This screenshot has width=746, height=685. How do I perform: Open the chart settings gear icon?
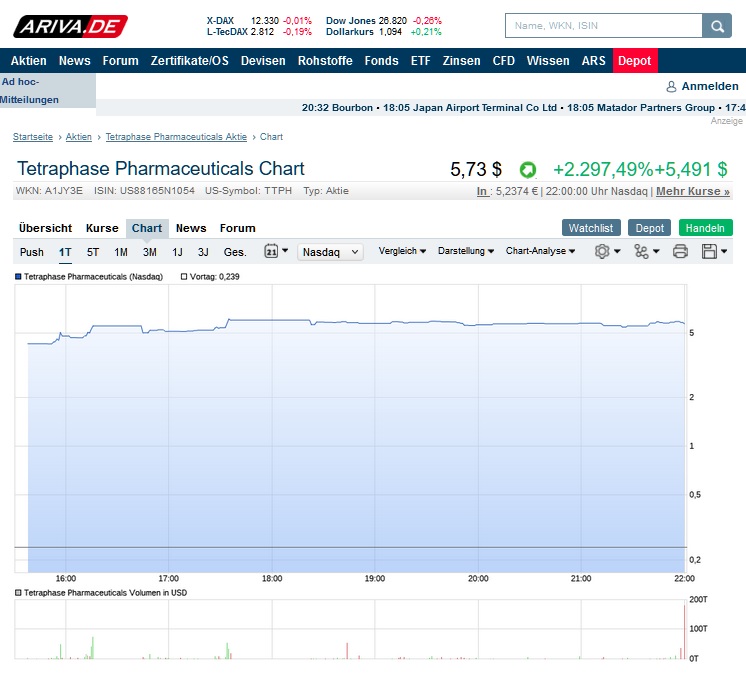tap(602, 251)
